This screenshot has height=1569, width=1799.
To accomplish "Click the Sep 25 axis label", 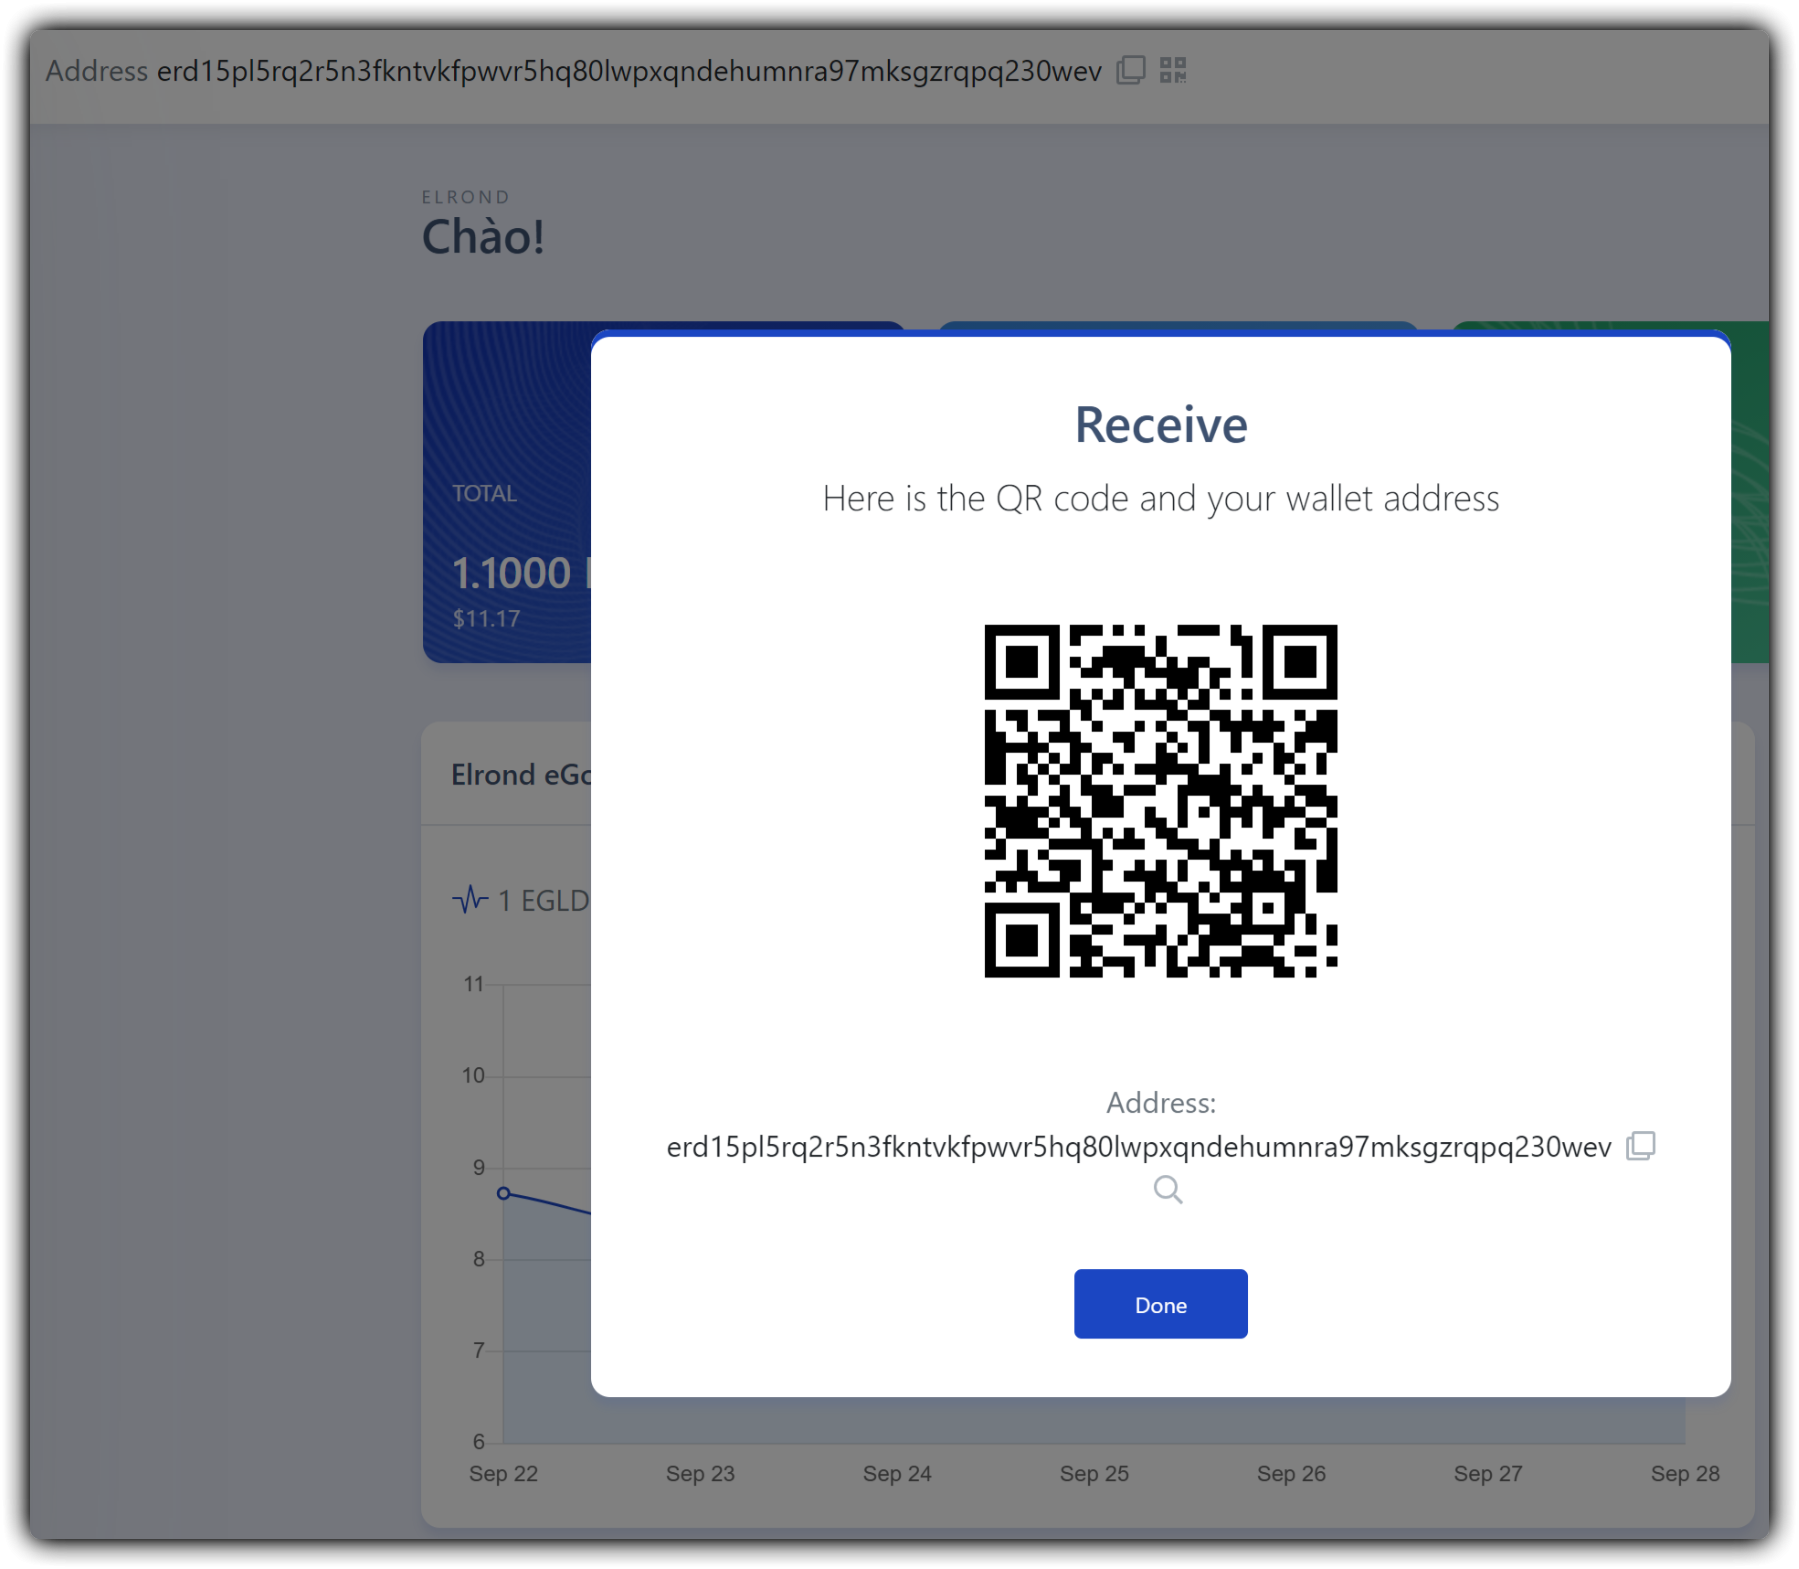I will coord(1094,1474).
